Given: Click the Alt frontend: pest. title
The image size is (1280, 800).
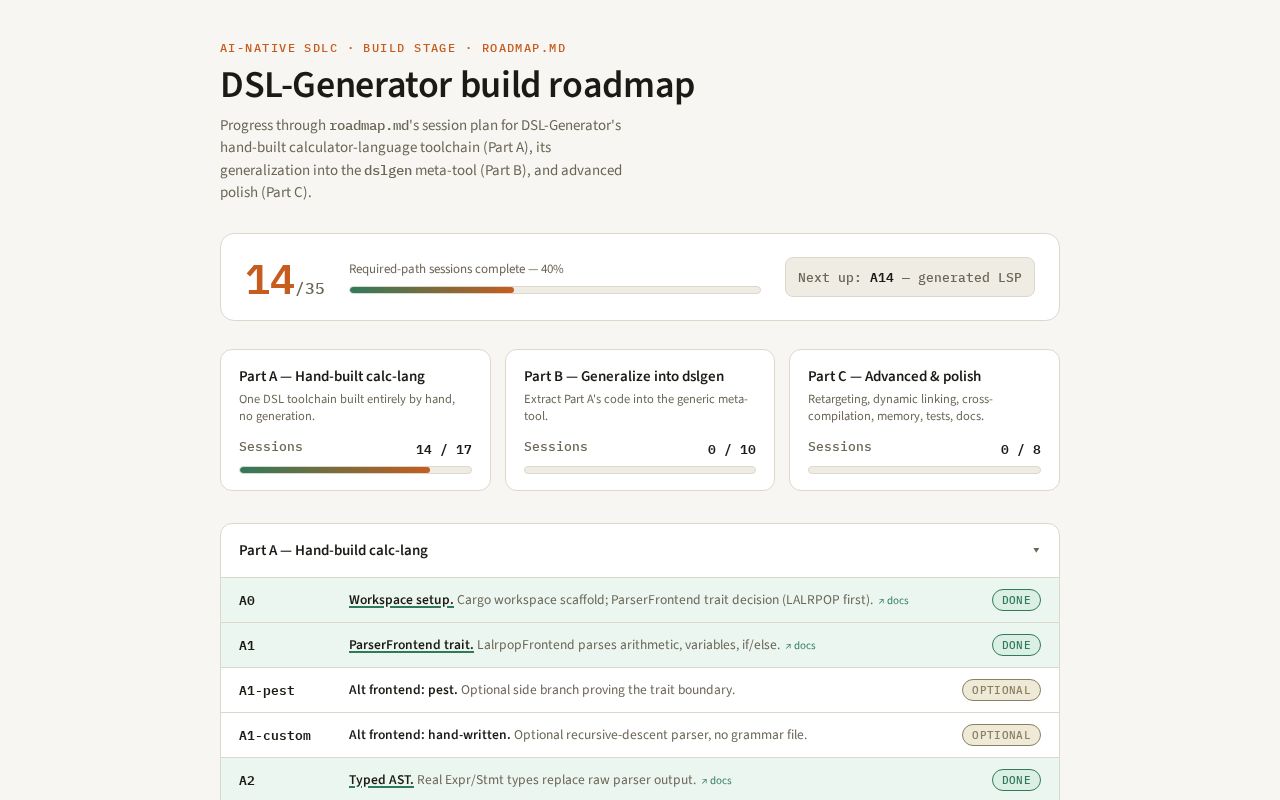Looking at the screenshot, I should coord(403,690).
